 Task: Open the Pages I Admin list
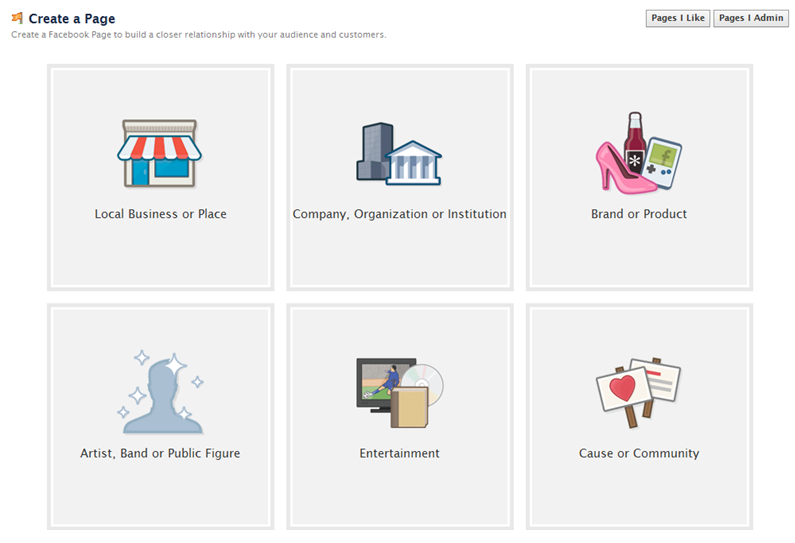point(751,18)
